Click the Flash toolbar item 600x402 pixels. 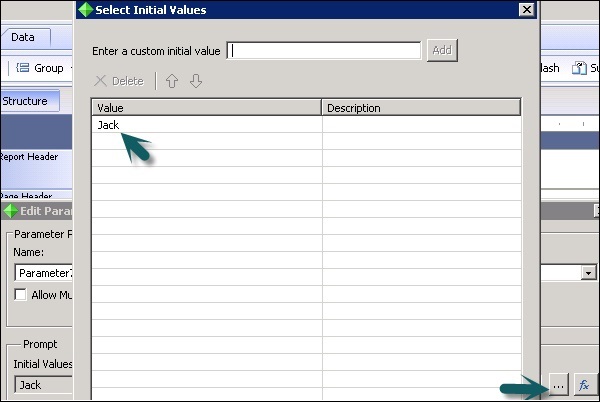tap(550, 68)
